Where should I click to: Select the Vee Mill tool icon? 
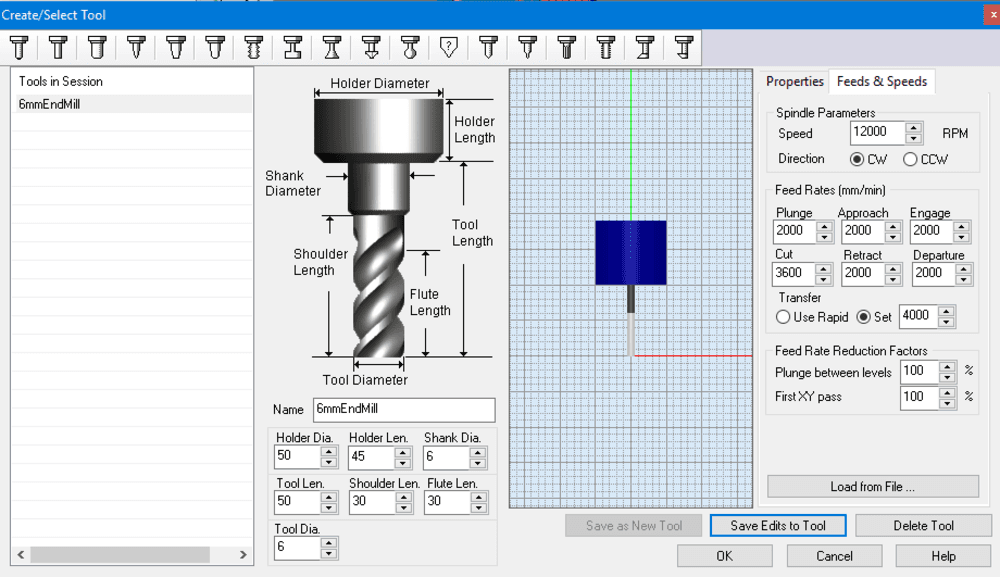(x=136, y=48)
